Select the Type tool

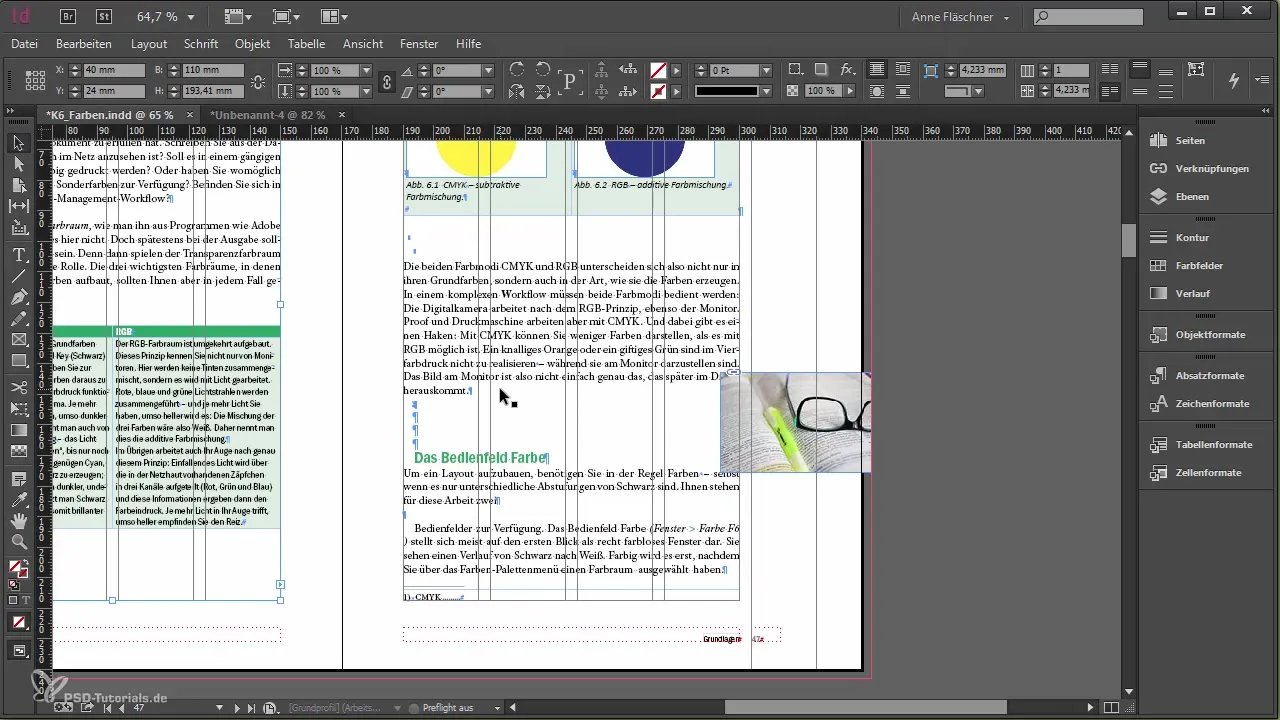click(x=18, y=254)
